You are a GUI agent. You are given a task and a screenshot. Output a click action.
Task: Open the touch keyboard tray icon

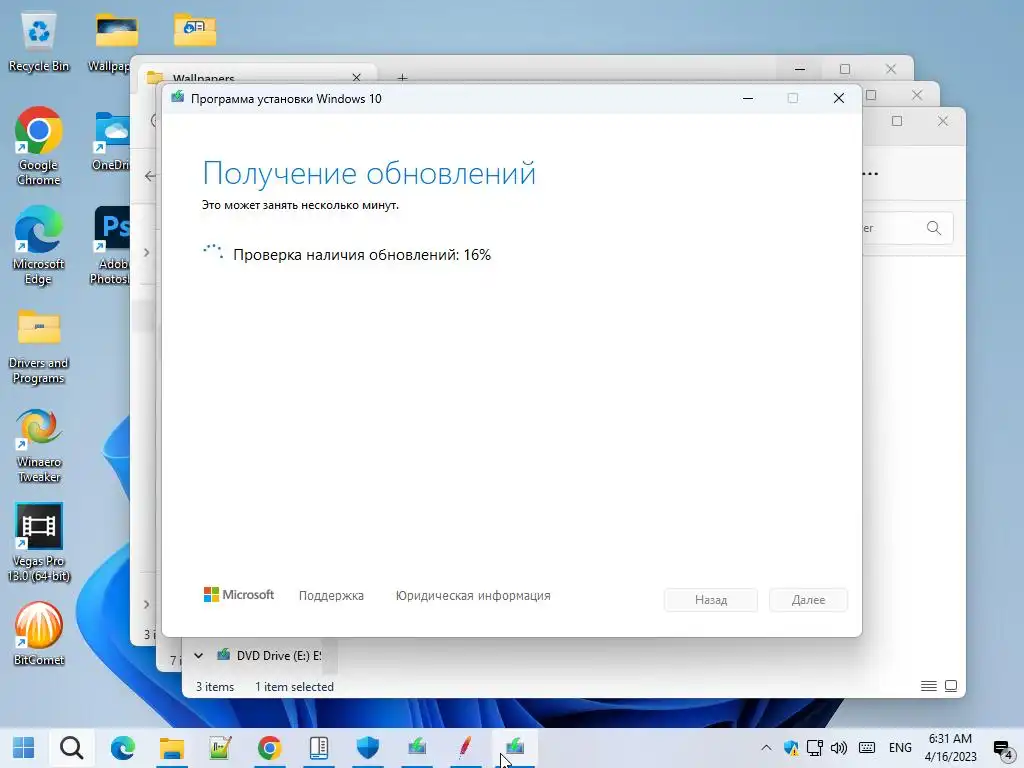(867, 748)
